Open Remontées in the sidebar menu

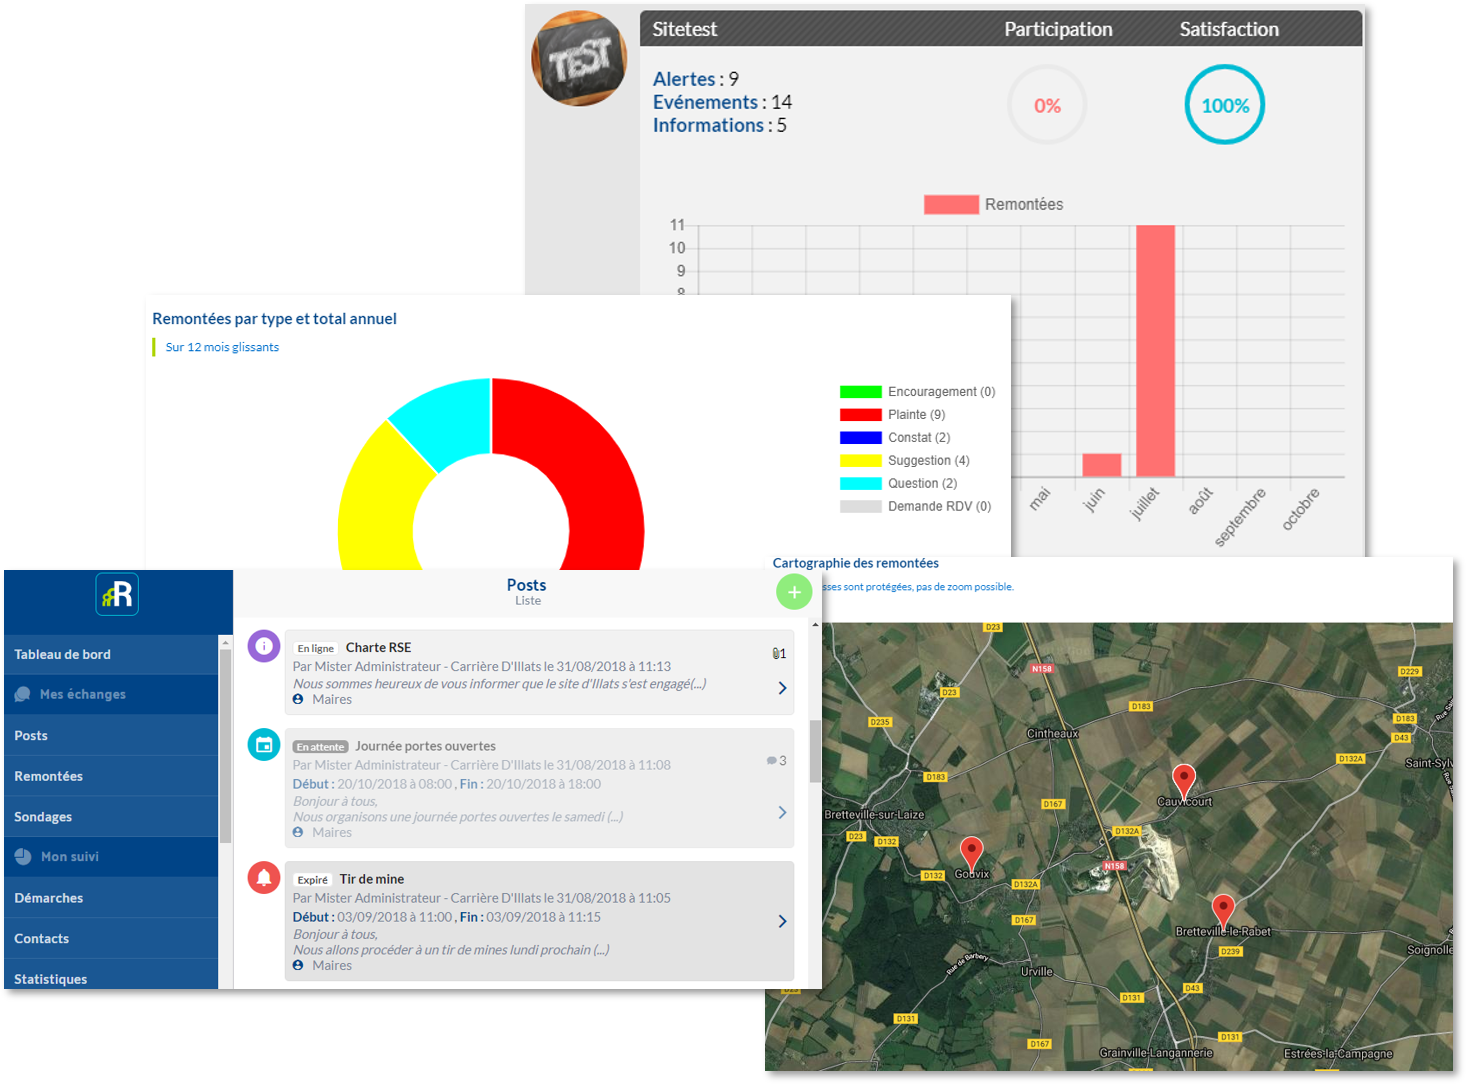(111, 776)
